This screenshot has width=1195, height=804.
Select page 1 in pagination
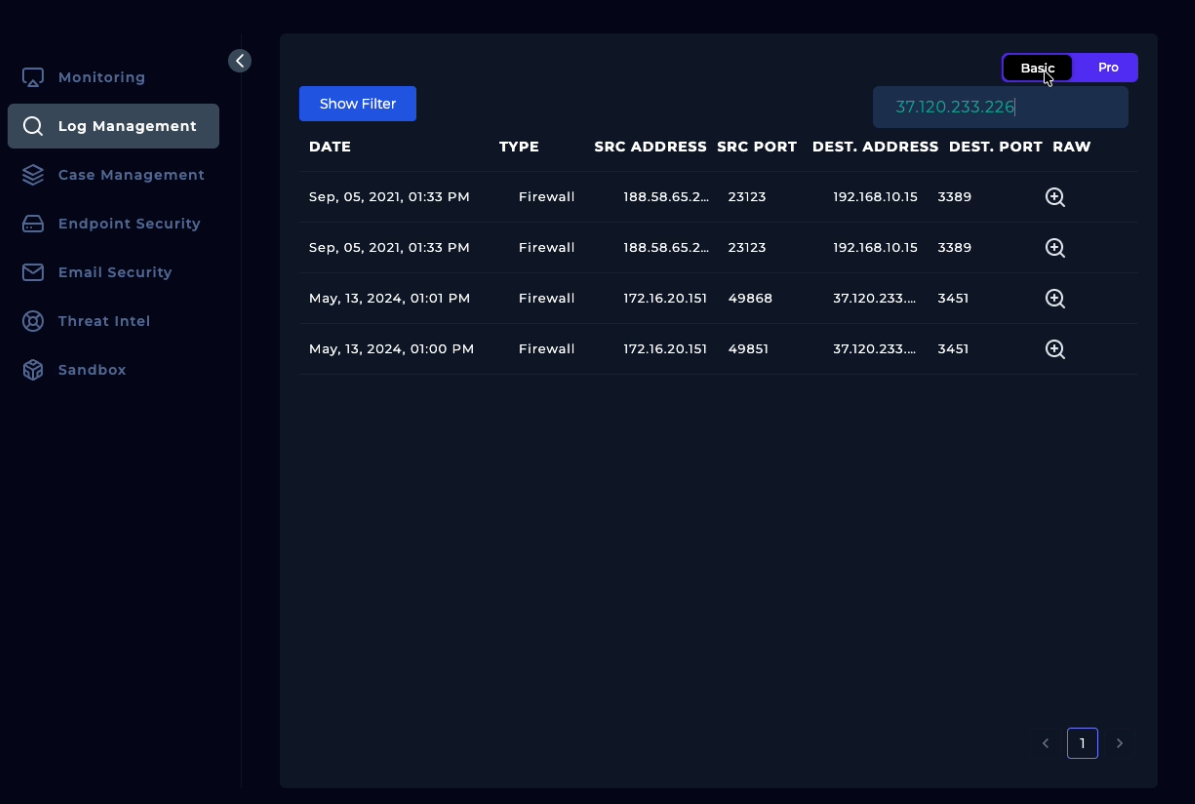[1082, 743]
